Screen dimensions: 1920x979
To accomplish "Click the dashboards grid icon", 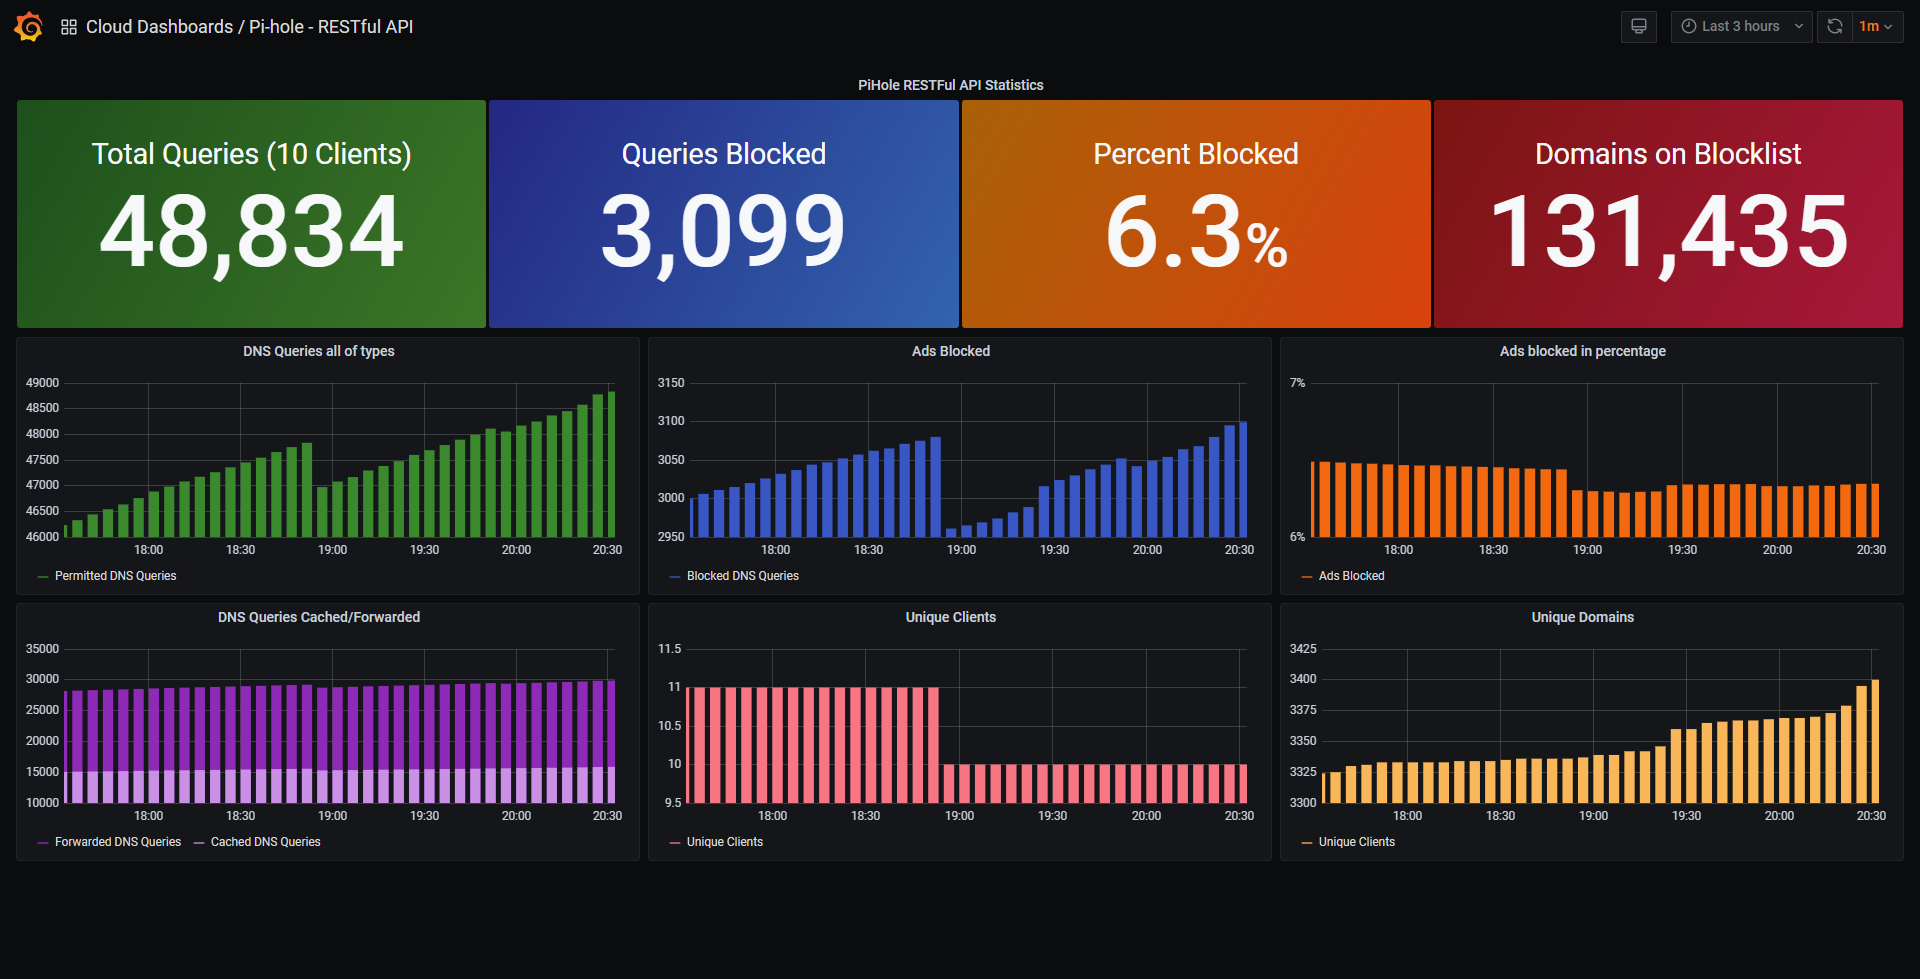I will [x=69, y=27].
